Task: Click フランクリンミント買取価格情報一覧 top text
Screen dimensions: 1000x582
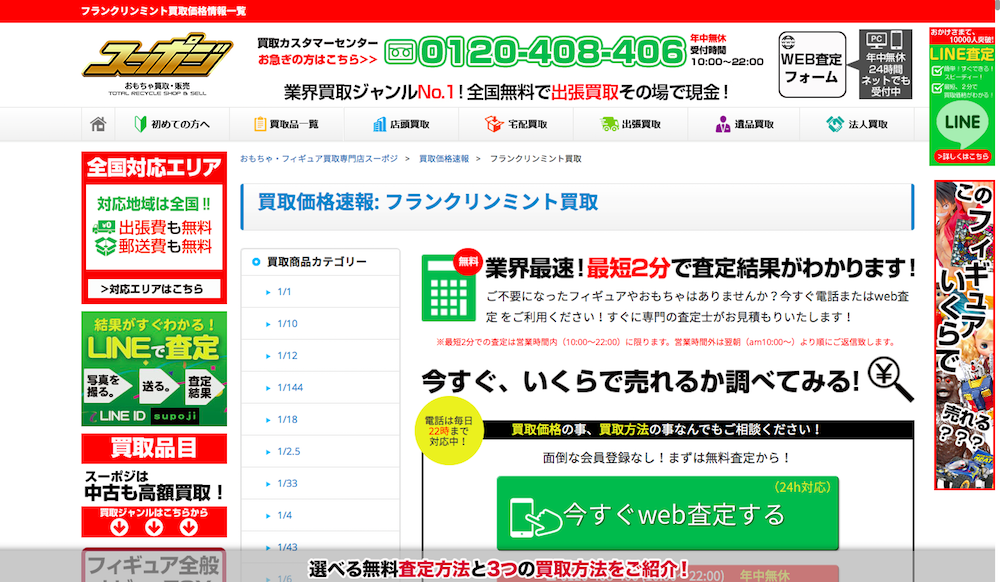Action: tap(163, 11)
